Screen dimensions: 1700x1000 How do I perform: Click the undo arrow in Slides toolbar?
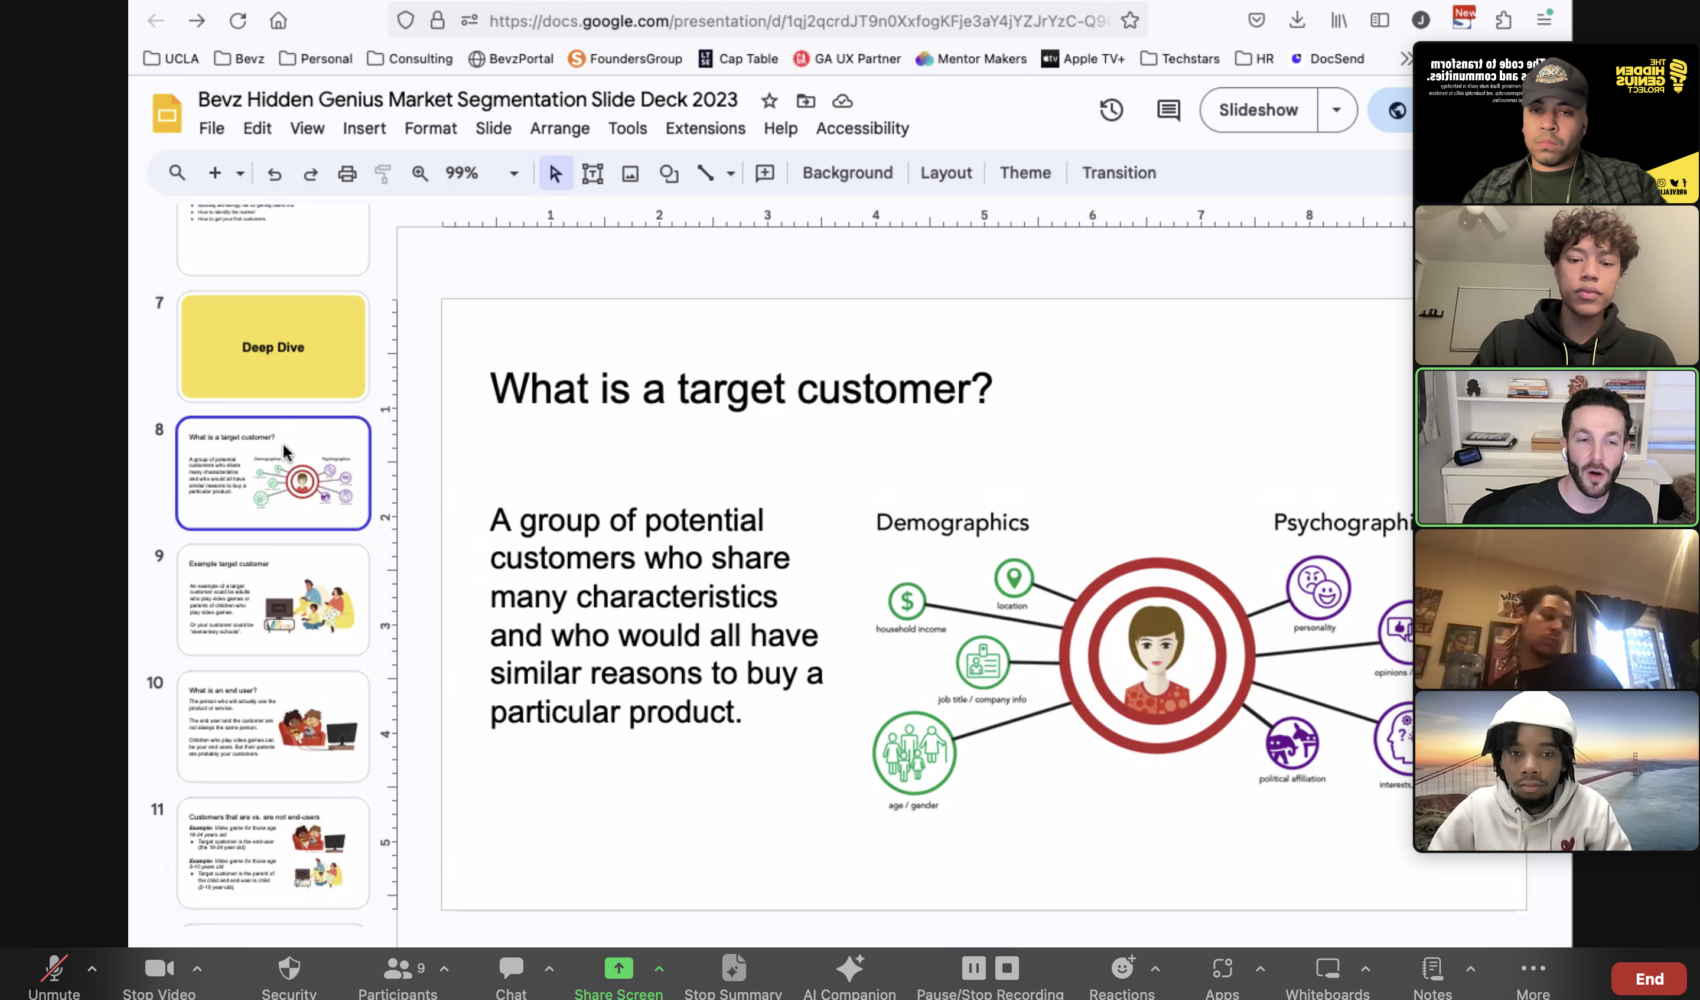coord(274,173)
